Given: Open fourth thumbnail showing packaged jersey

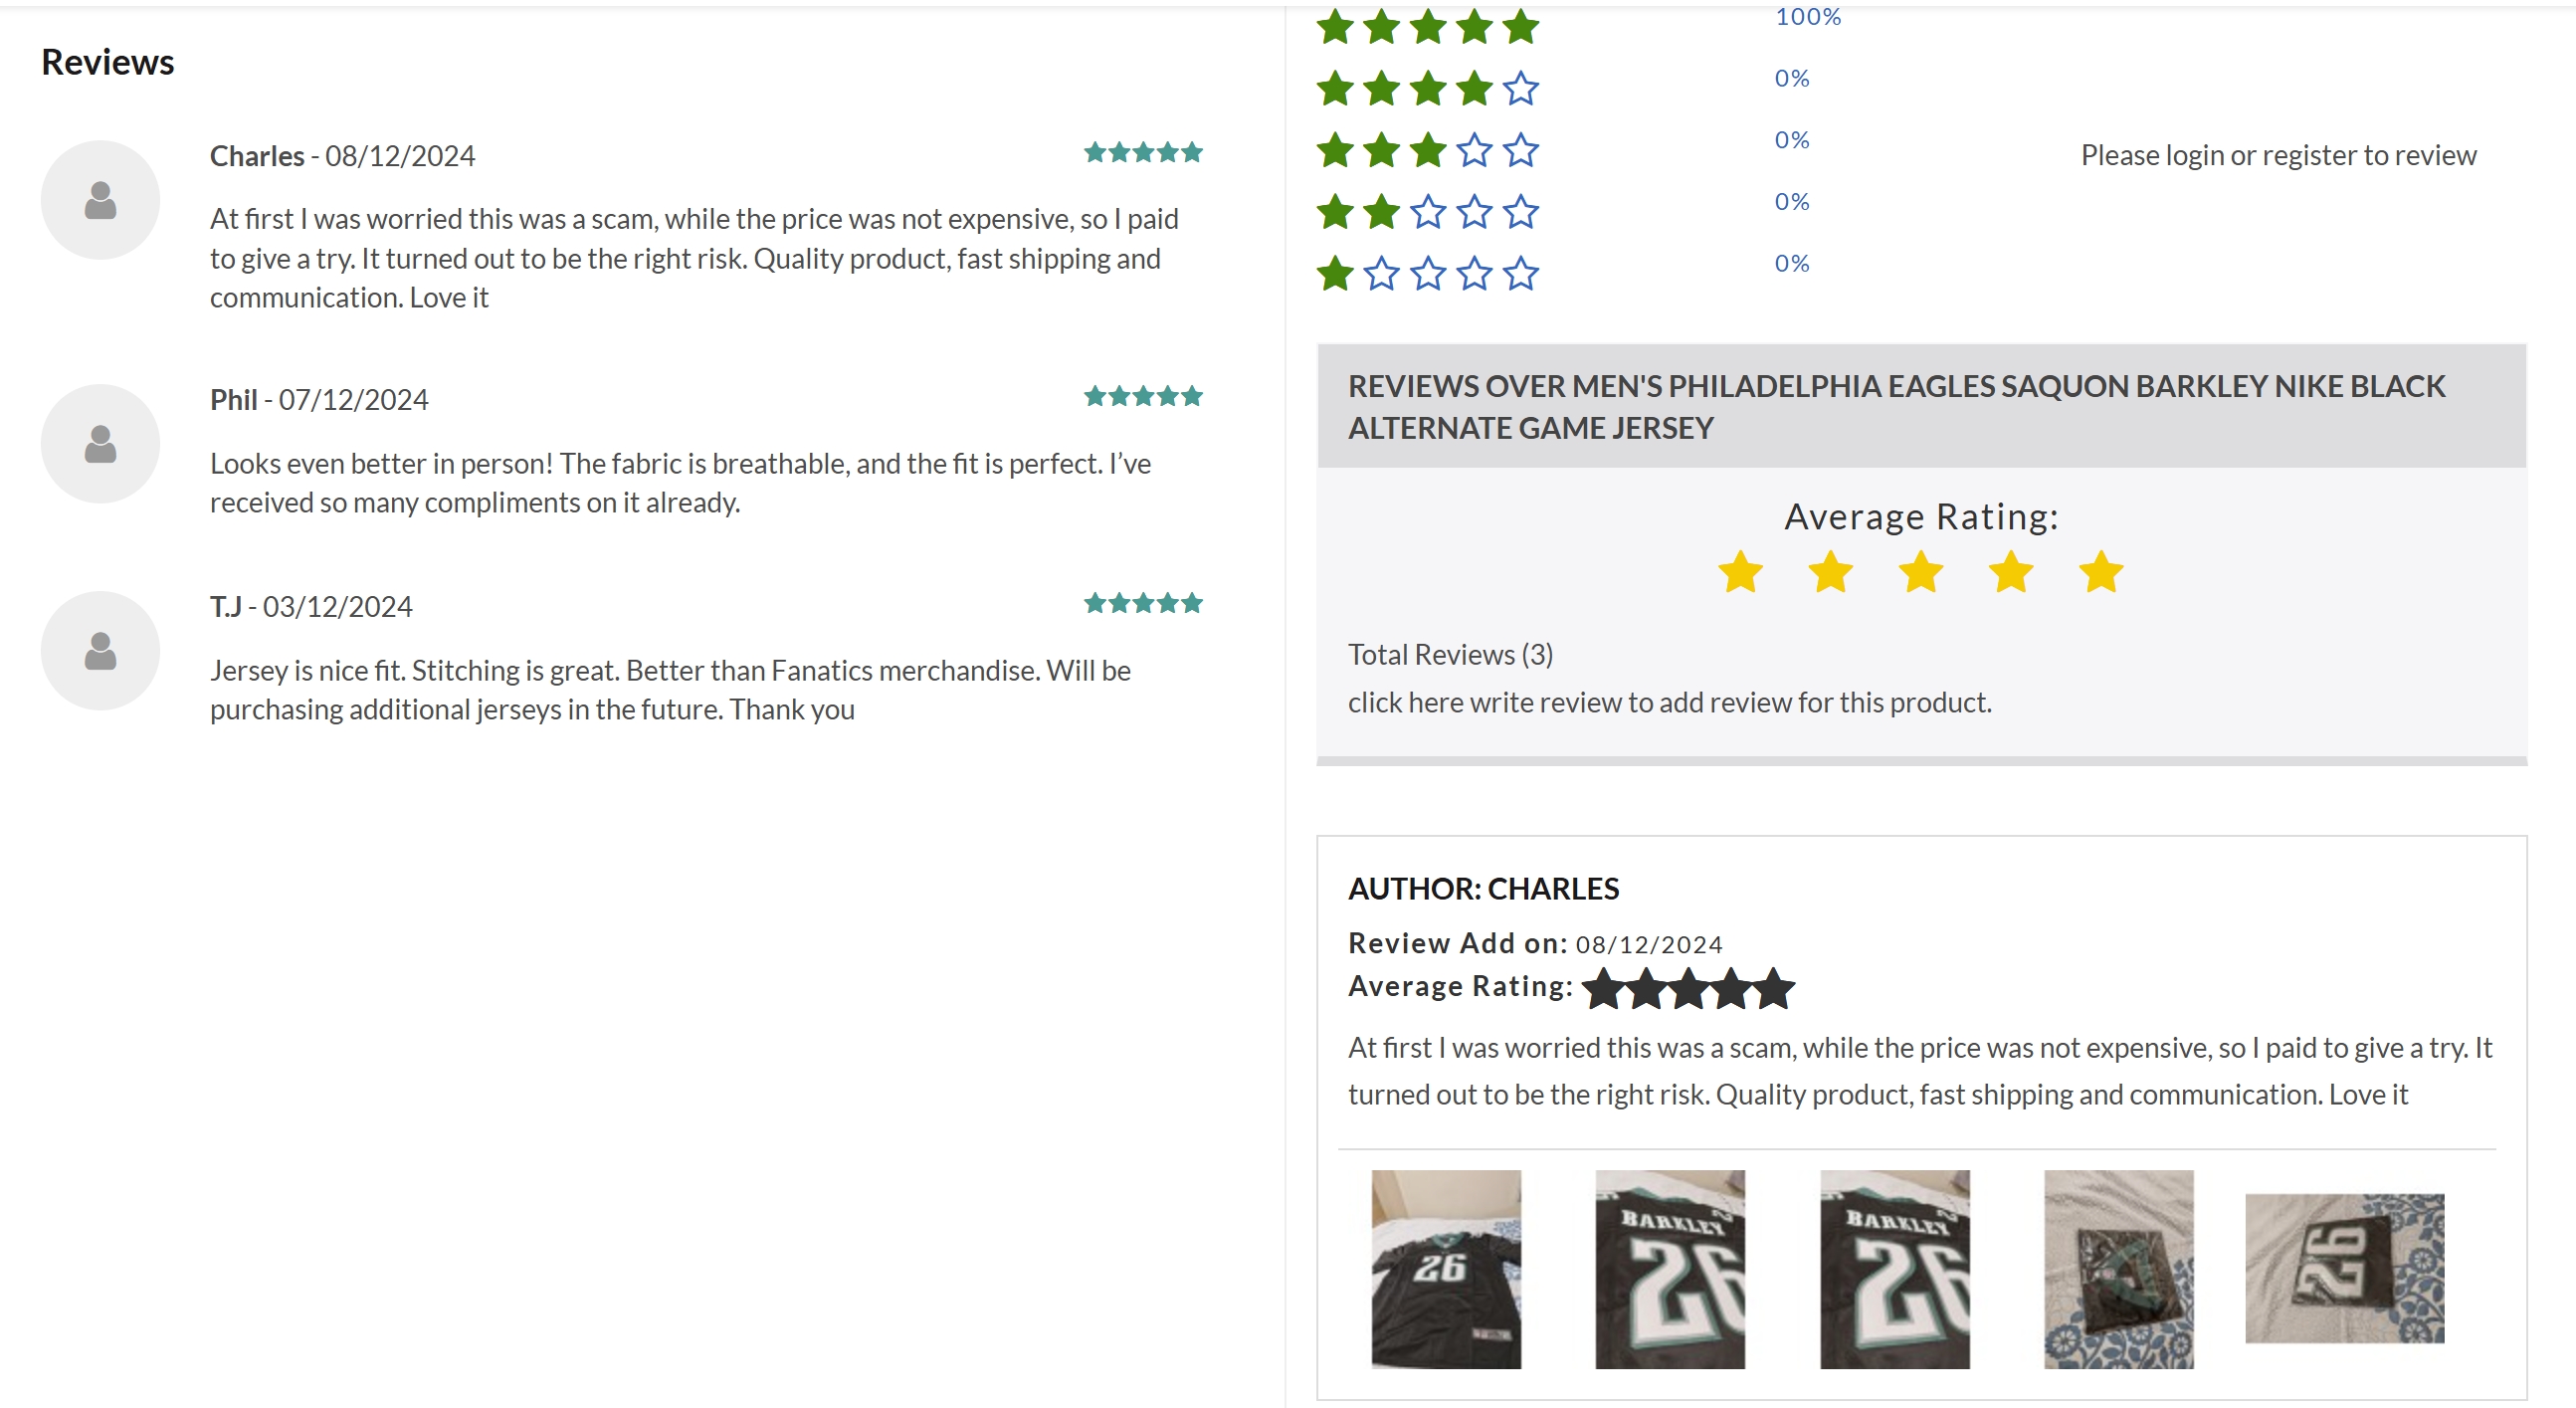Looking at the screenshot, I should [2118, 1269].
